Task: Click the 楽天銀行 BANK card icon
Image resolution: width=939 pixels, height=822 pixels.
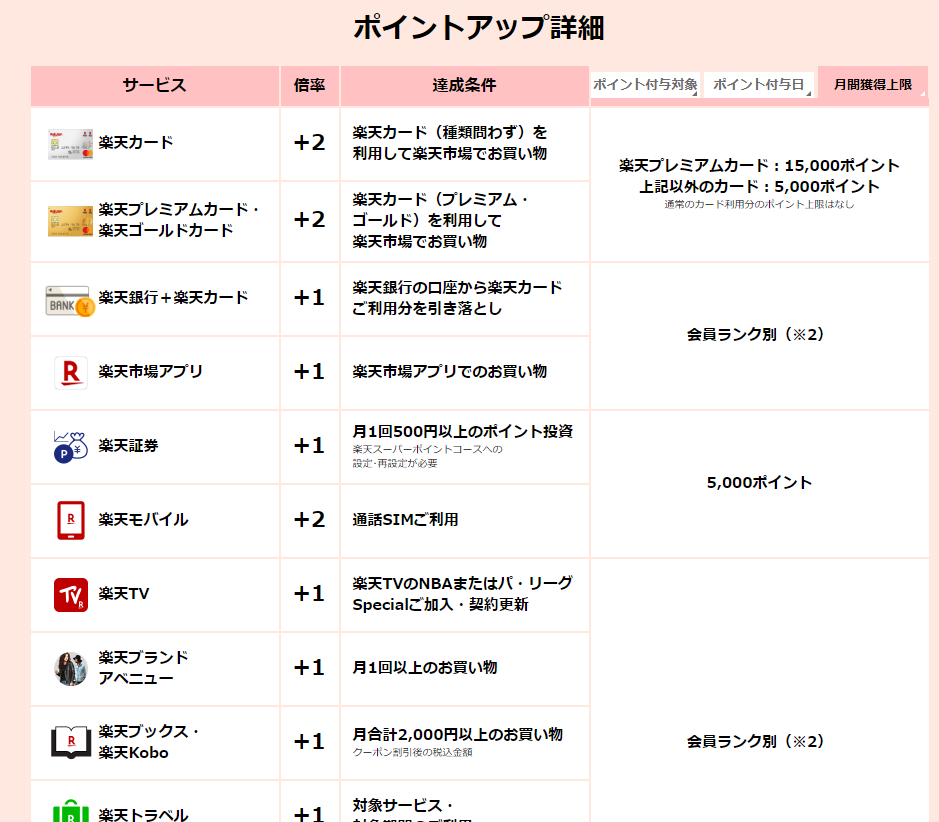Action: 70,299
